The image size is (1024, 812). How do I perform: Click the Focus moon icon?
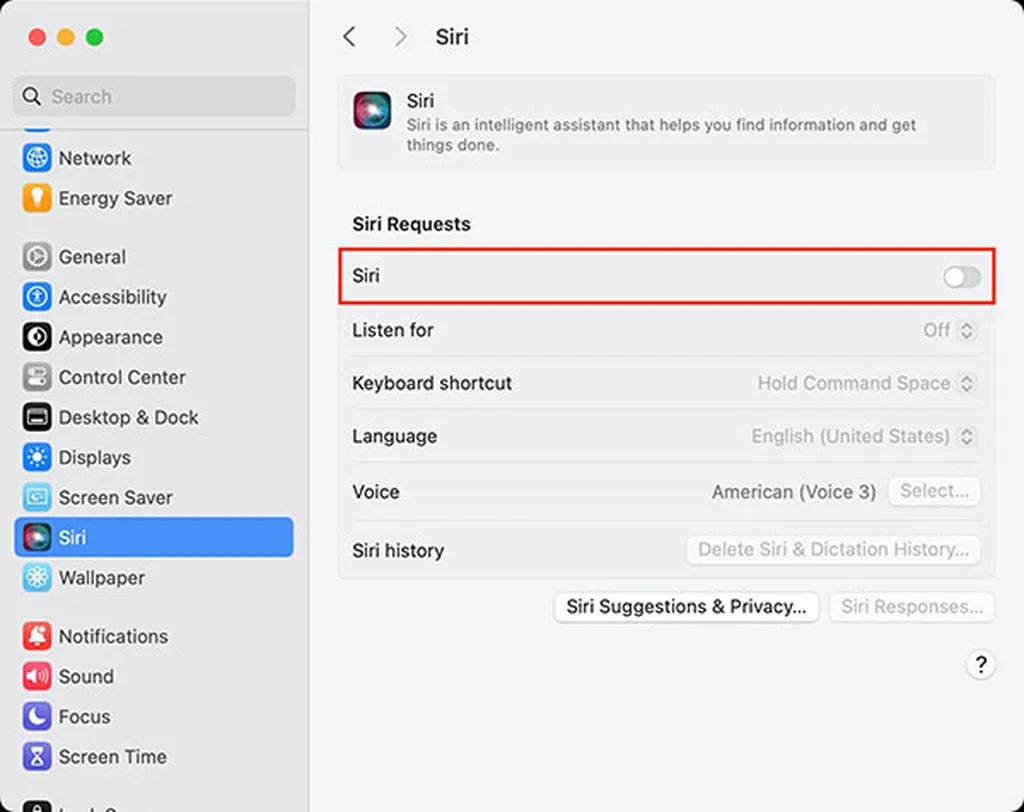[37, 716]
